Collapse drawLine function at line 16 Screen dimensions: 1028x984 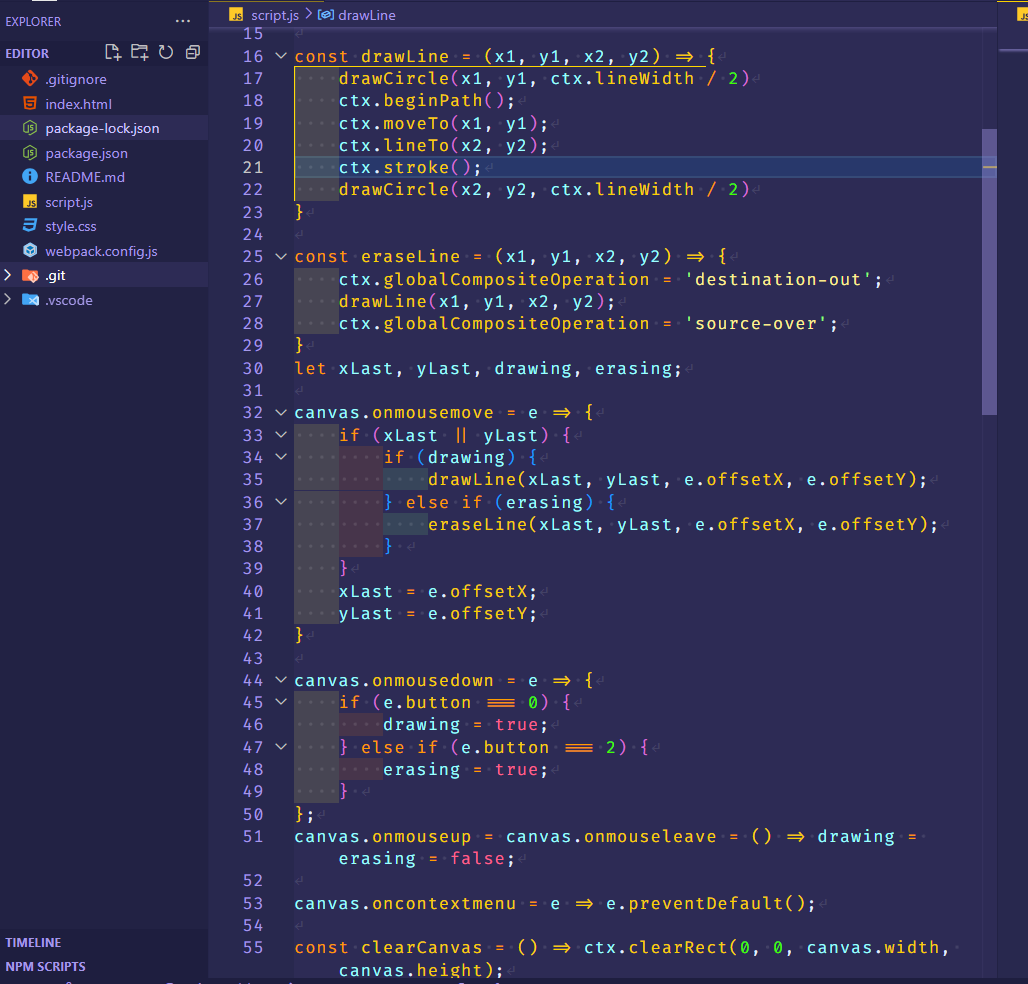click(281, 56)
